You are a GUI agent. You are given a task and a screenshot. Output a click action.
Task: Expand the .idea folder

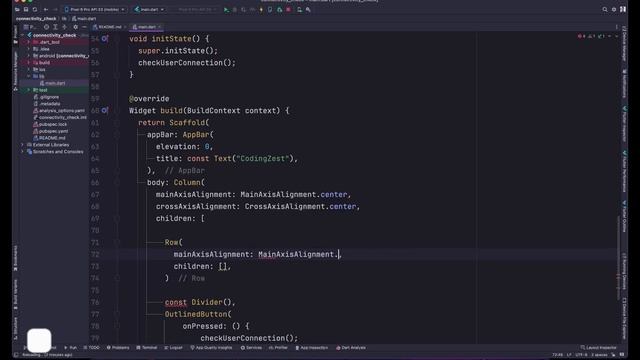[x=29, y=49]
